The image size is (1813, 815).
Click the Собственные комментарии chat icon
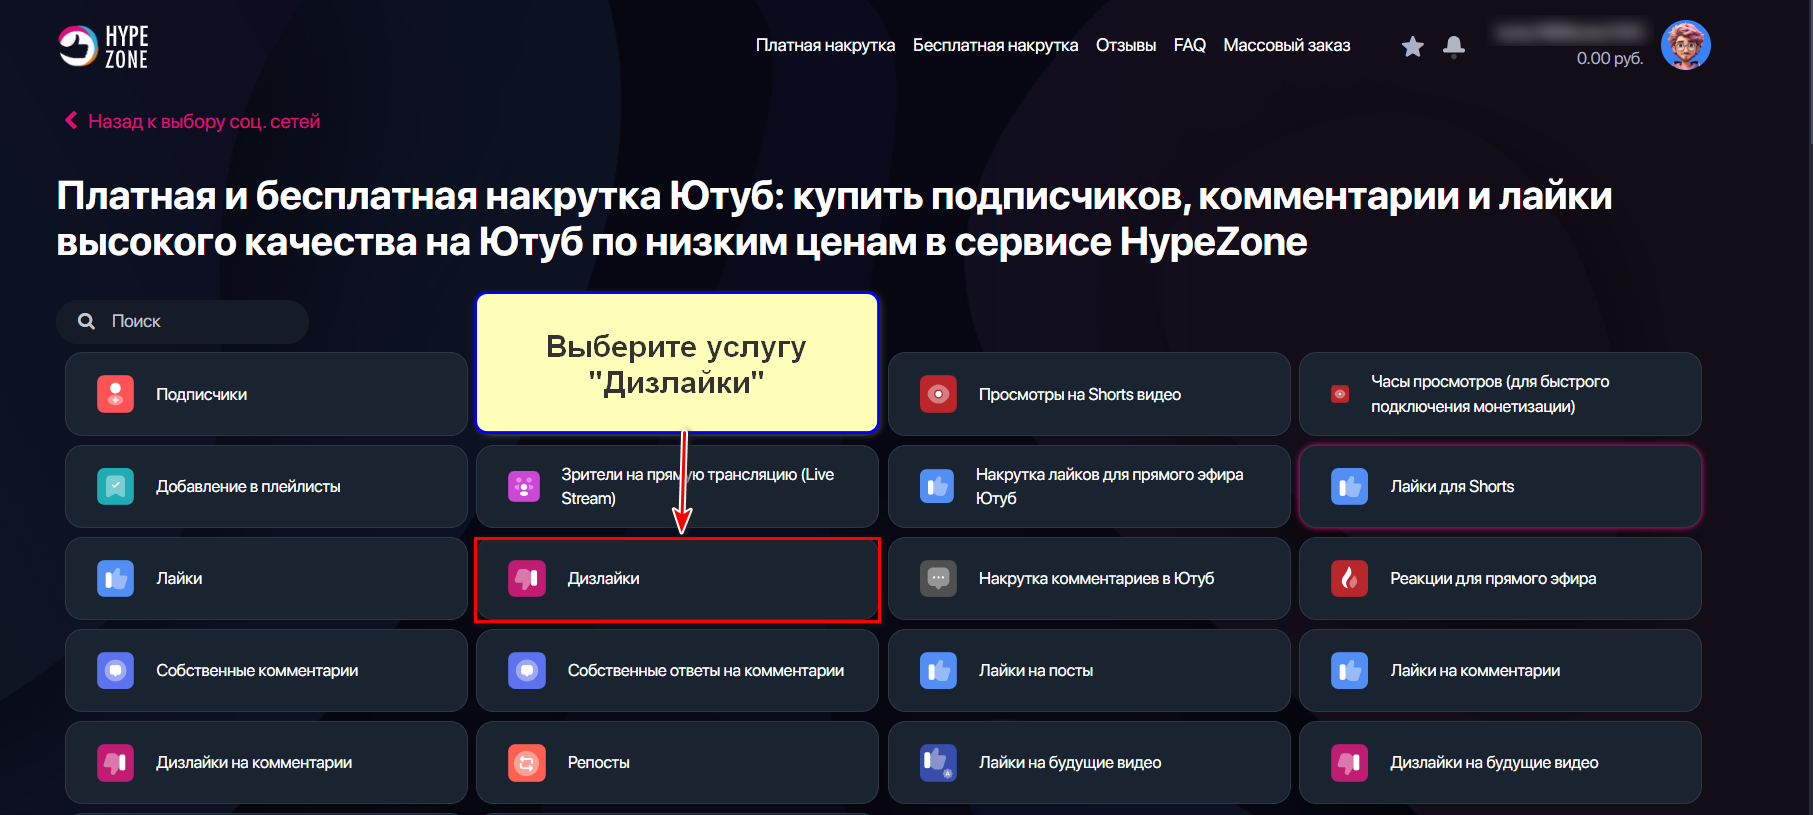coord(115,670)
